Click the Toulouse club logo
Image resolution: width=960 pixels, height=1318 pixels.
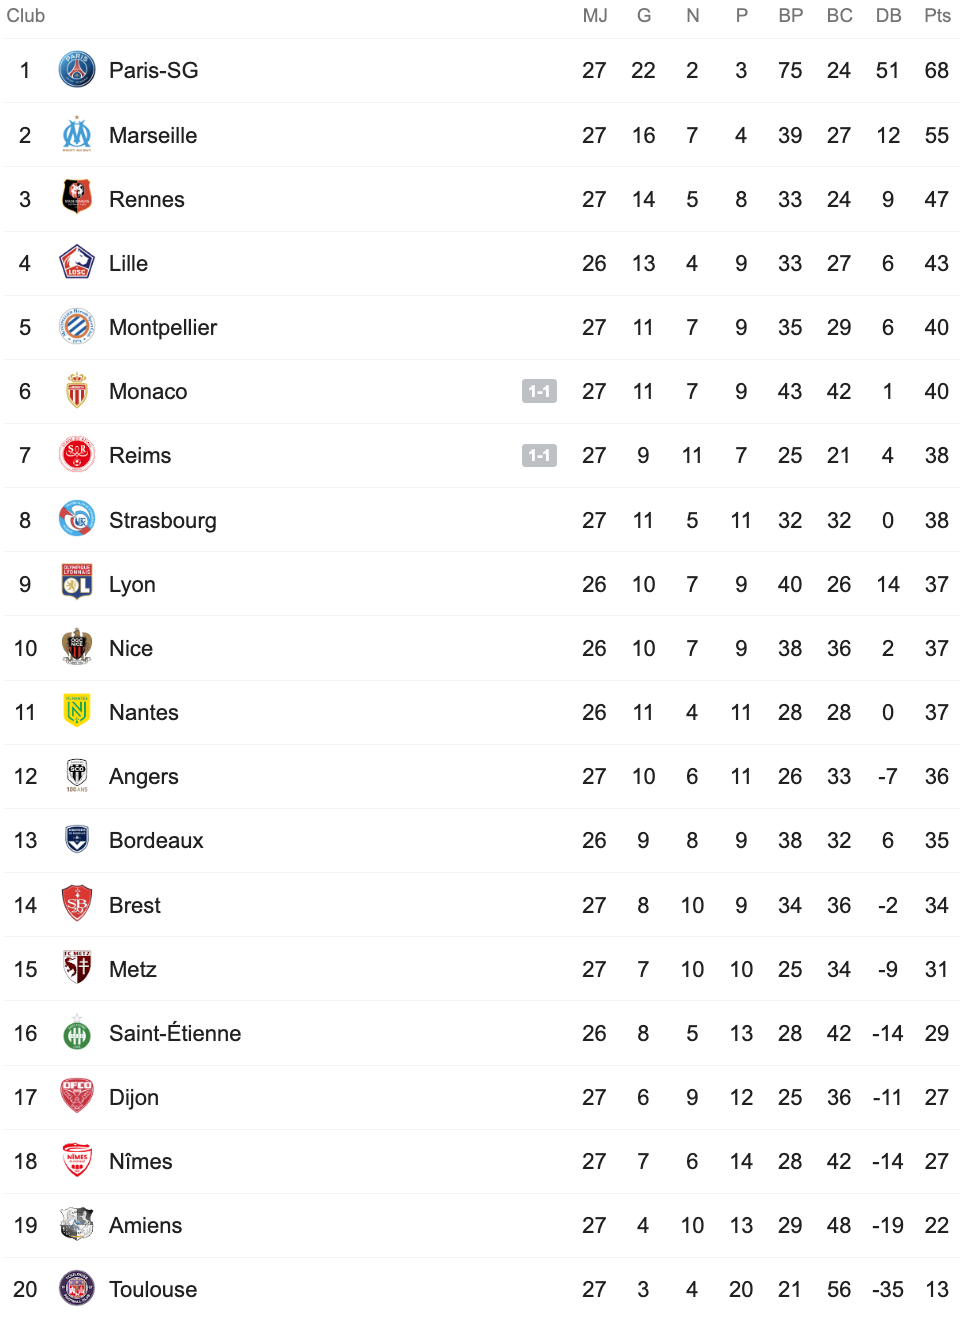(77, 1289)
